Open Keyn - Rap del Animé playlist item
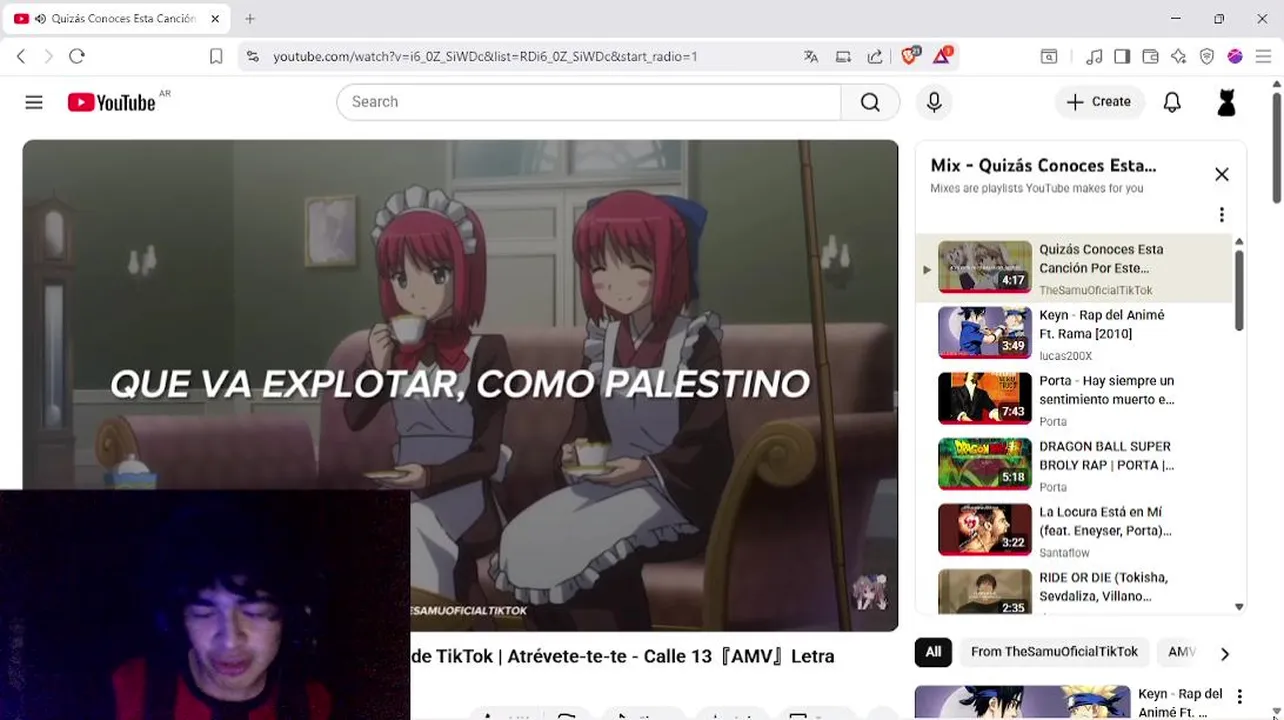Viewport: 1284px width, 720px height. [1073, 333]
